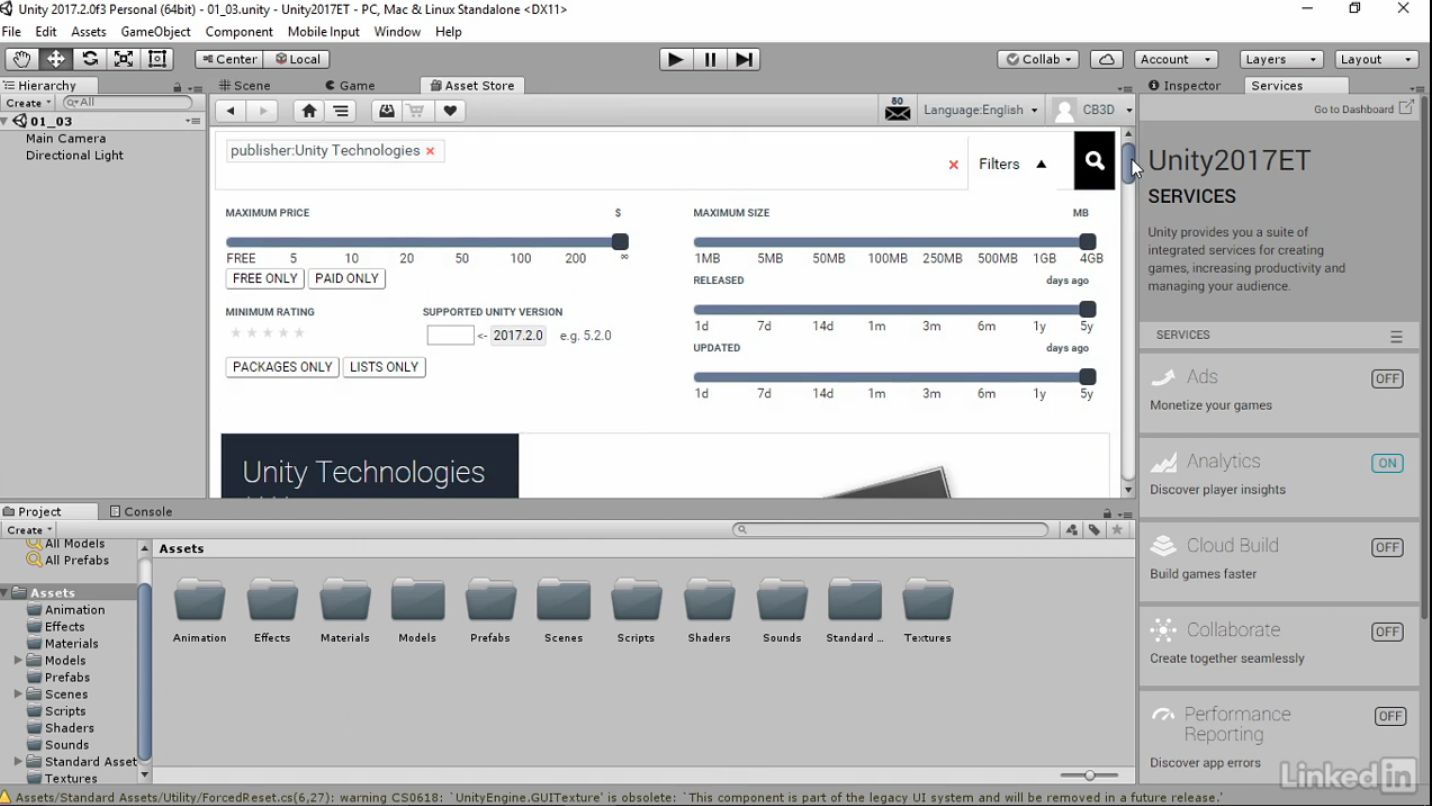Click the favorites star icon in Project
The width and height of the screenshot is (1432, 806).
coord(1117,530)
